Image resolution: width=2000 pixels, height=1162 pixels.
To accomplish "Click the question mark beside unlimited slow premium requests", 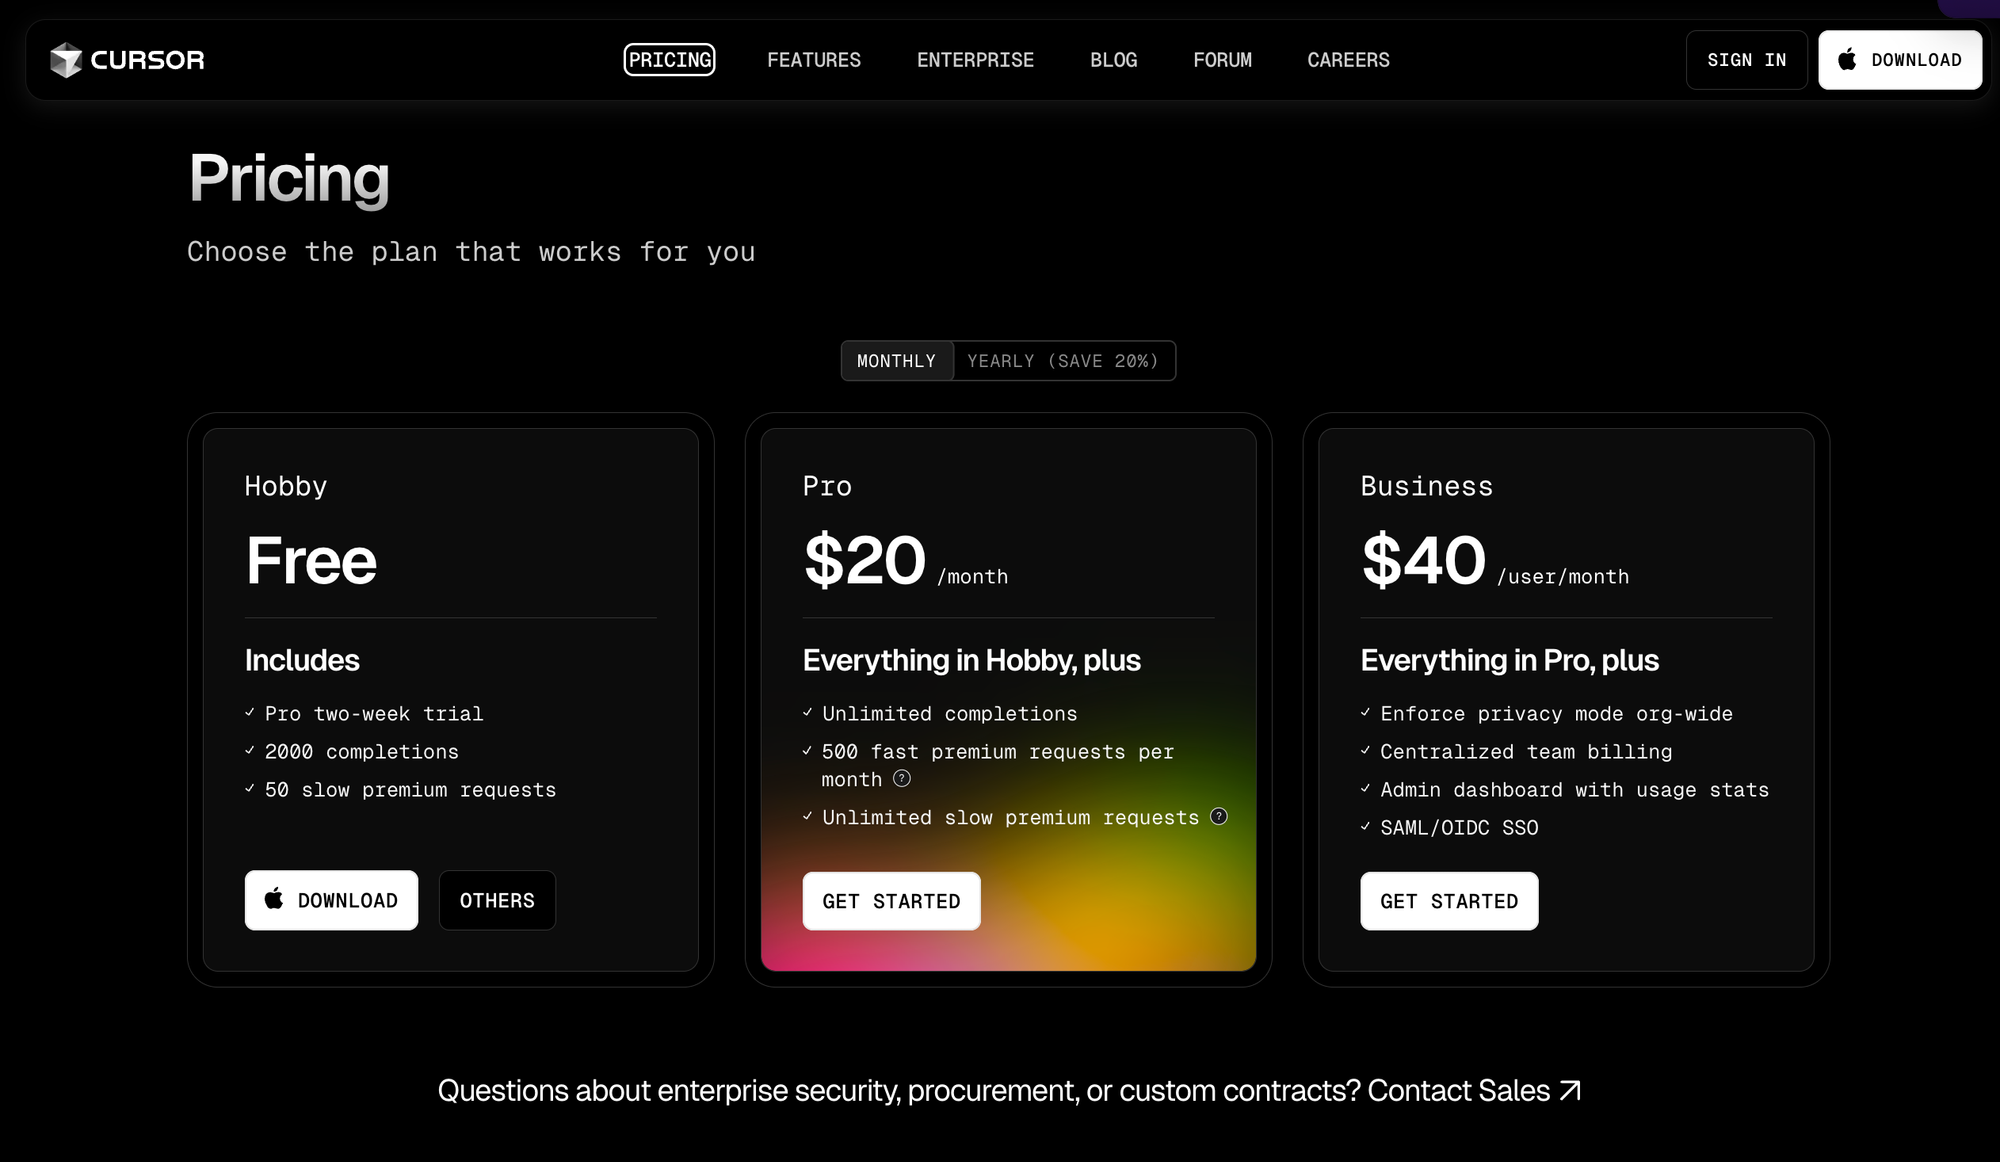I will point(1219,817).
